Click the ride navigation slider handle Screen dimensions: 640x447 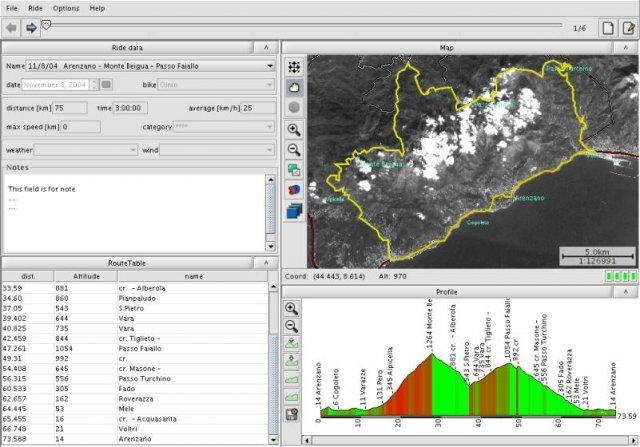tap(46, 24)
